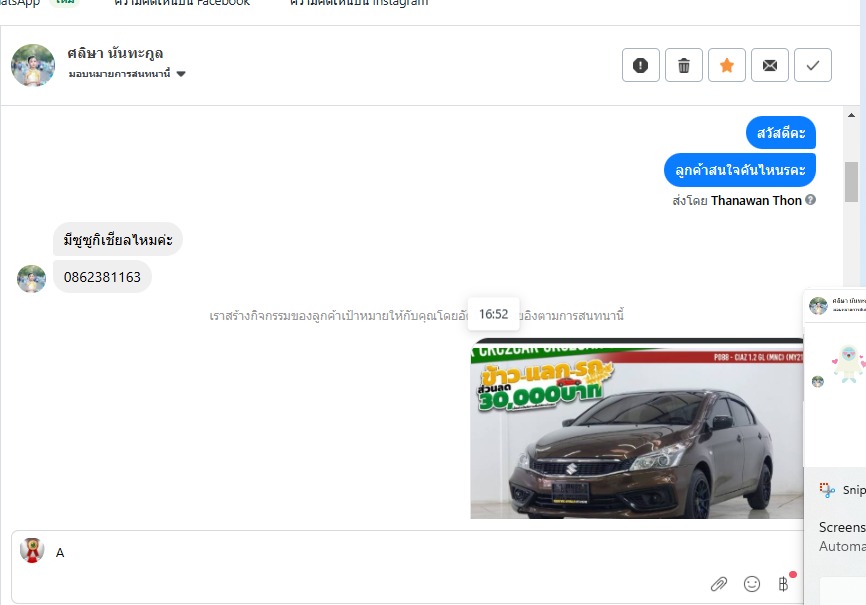Click the automated activity system message
Viewport: 866px width, 605px height.
(x=416, y=315)
